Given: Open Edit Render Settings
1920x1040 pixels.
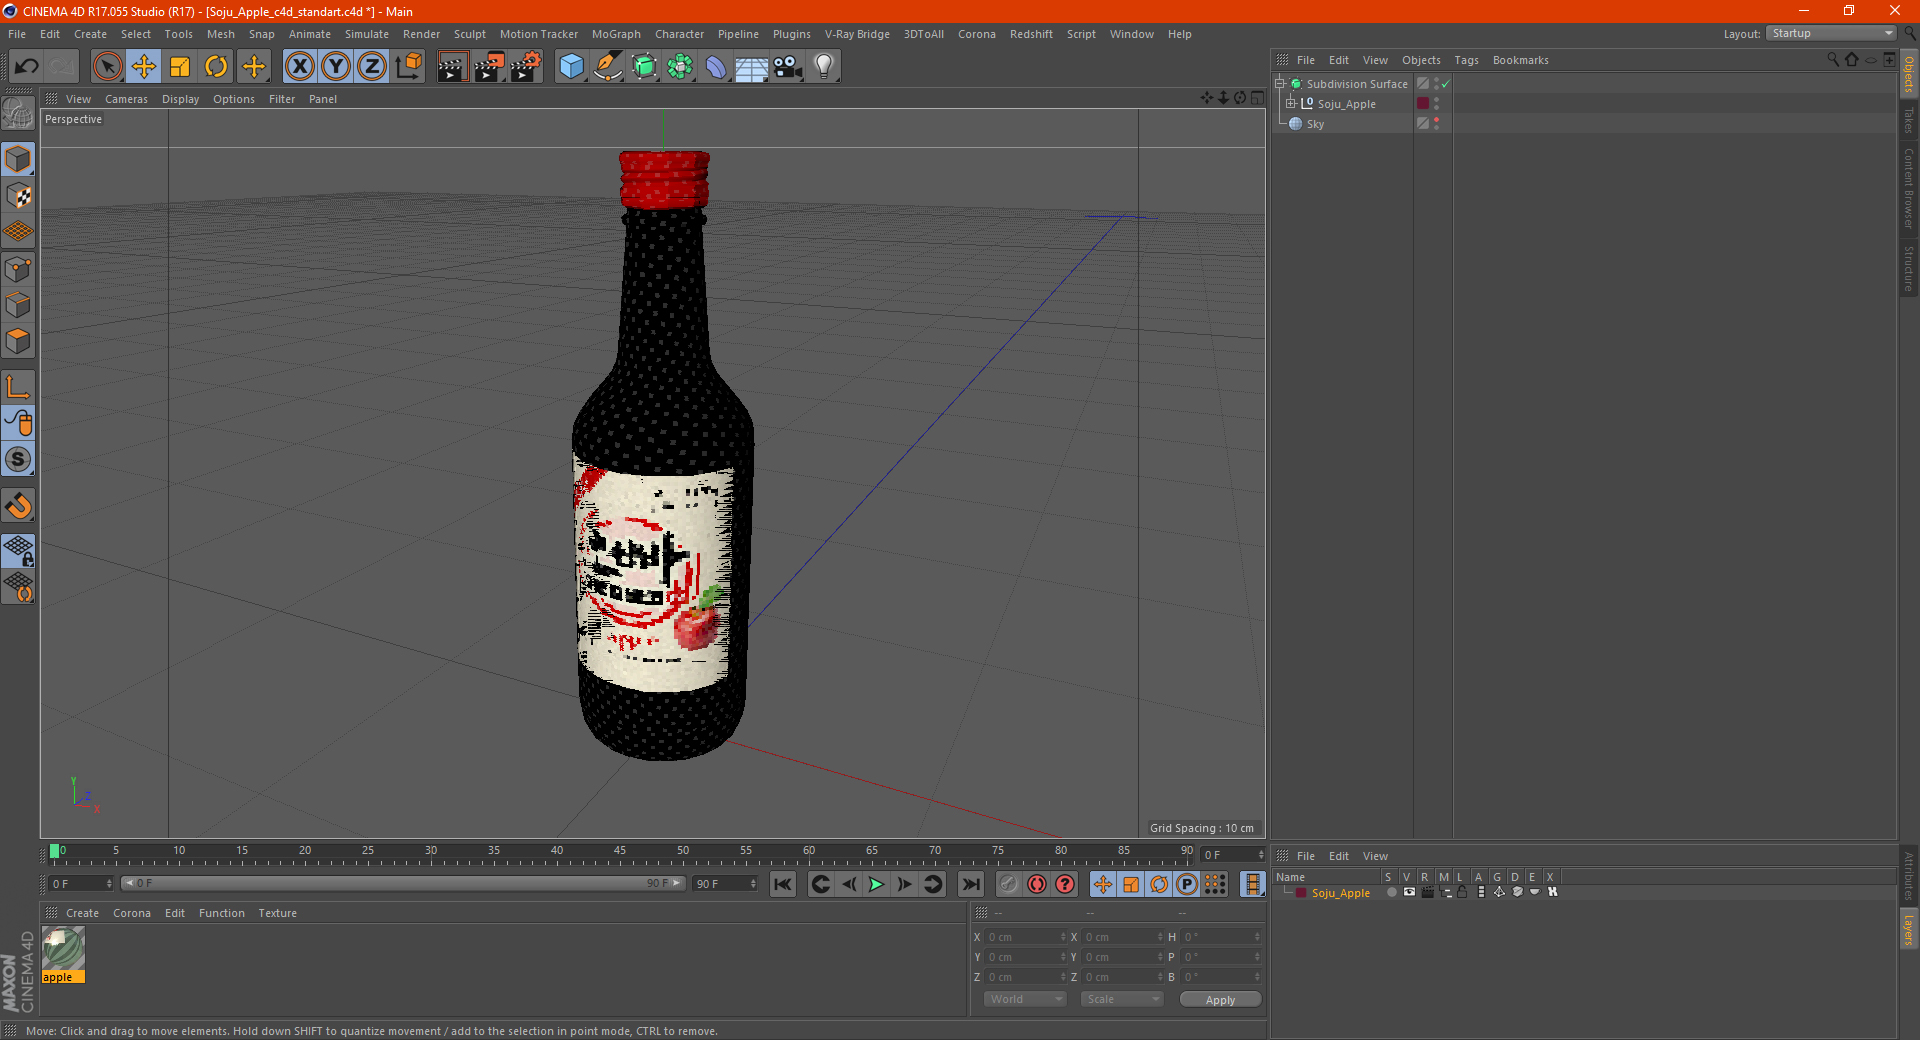Looking at the screenshot, I should coord(526,67).
